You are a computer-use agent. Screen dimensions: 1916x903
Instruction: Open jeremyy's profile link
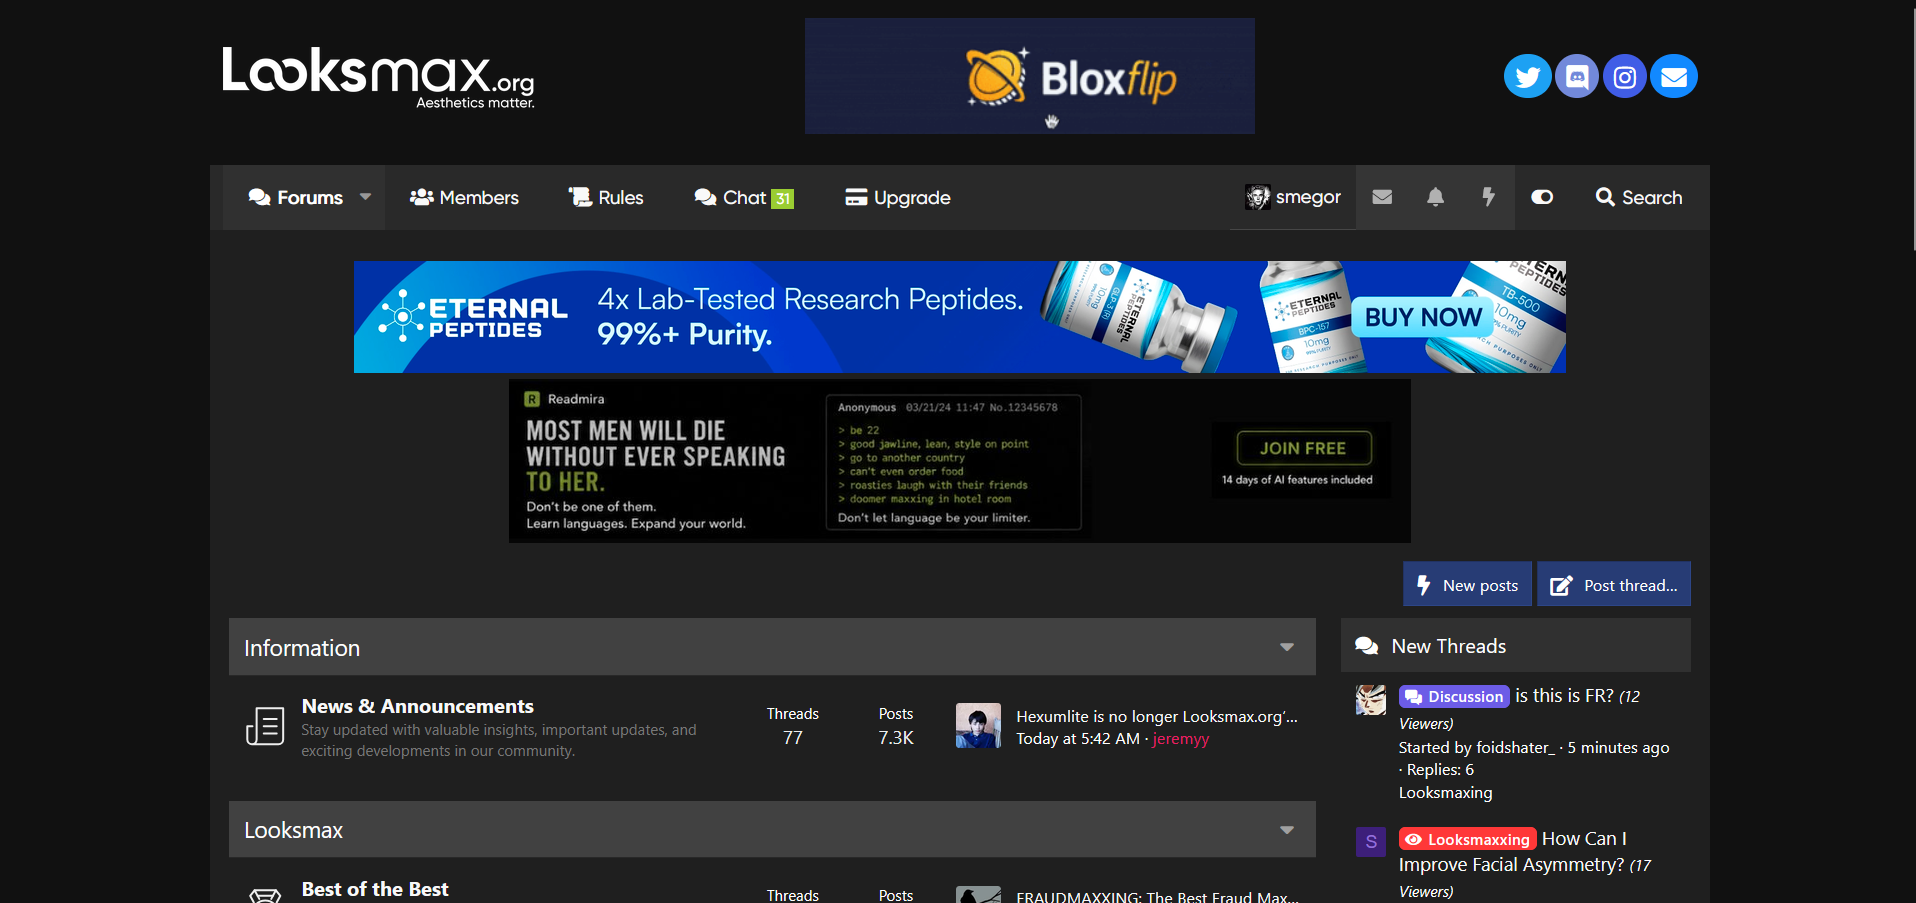click(1181, 739)
